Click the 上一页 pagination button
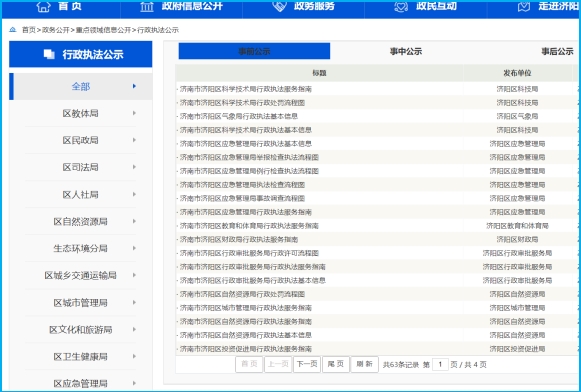The image size is (581, 392). (x=278, y=365)
